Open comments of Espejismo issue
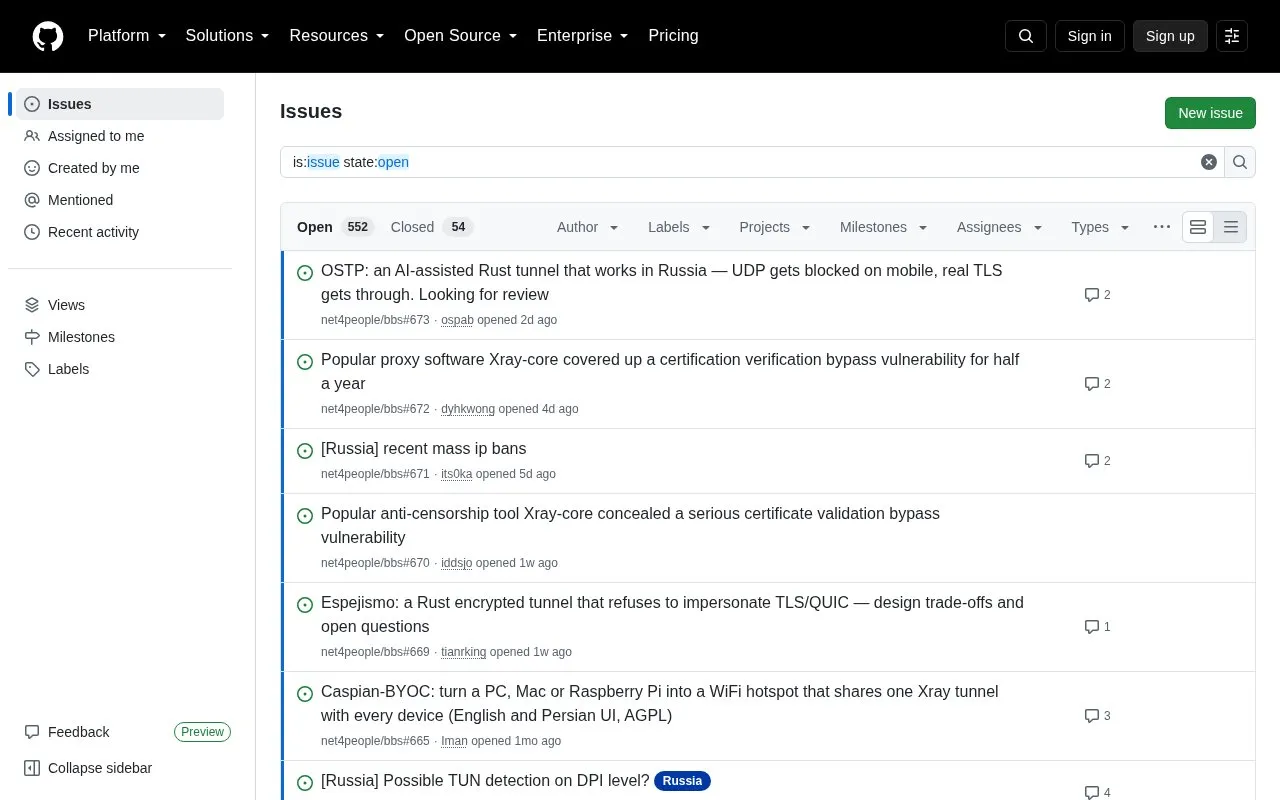 (x=1098, y=627)
